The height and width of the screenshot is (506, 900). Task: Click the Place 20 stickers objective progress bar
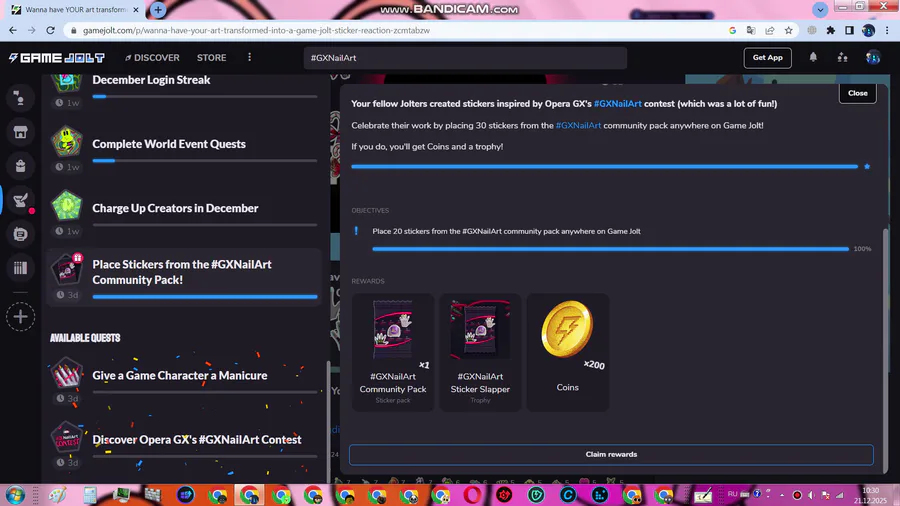pyautogui.click(x=610, y=249)
